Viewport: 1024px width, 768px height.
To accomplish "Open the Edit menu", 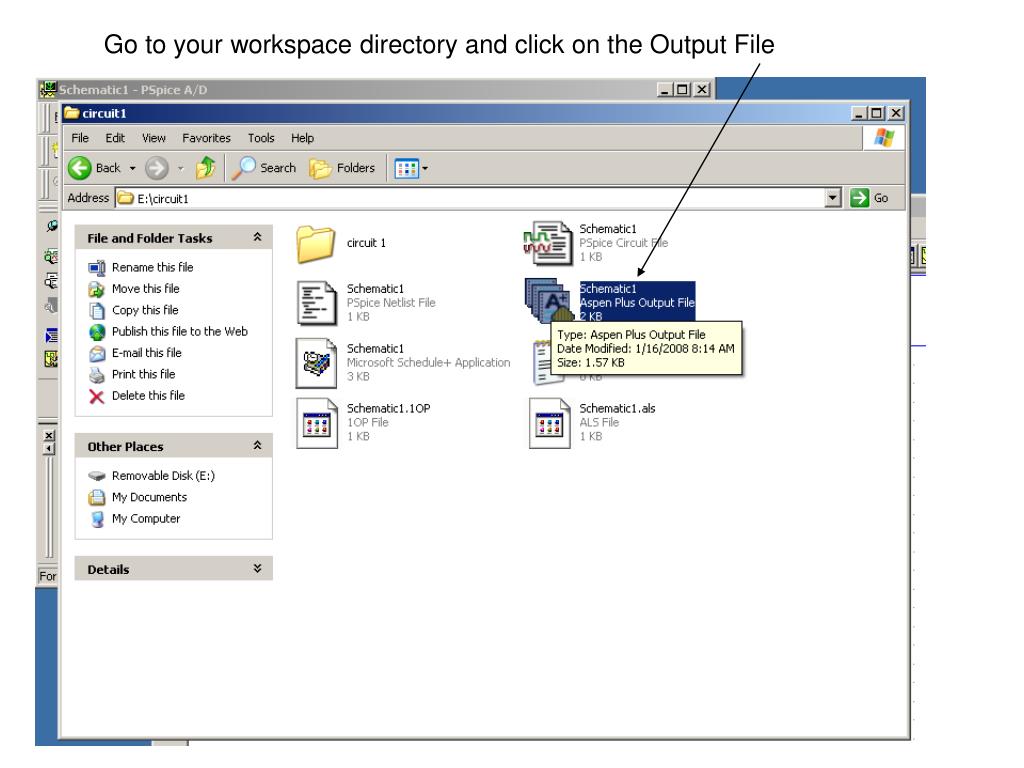I will coord(115,138).
